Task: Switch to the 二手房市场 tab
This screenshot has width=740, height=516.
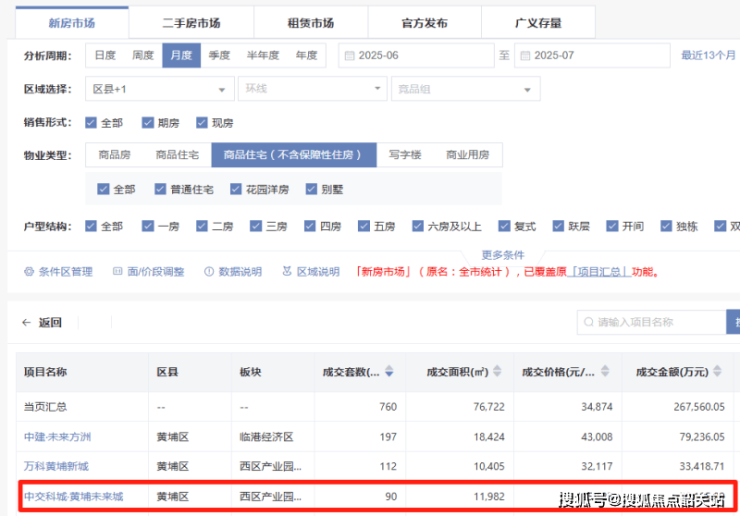Action: click(191, 23)
